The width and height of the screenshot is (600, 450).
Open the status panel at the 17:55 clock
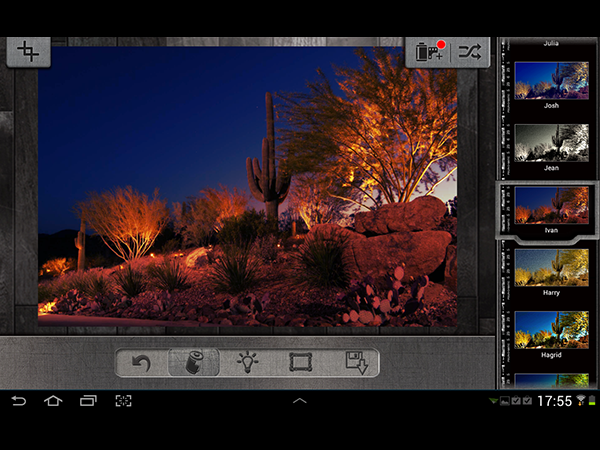point(553,401)
